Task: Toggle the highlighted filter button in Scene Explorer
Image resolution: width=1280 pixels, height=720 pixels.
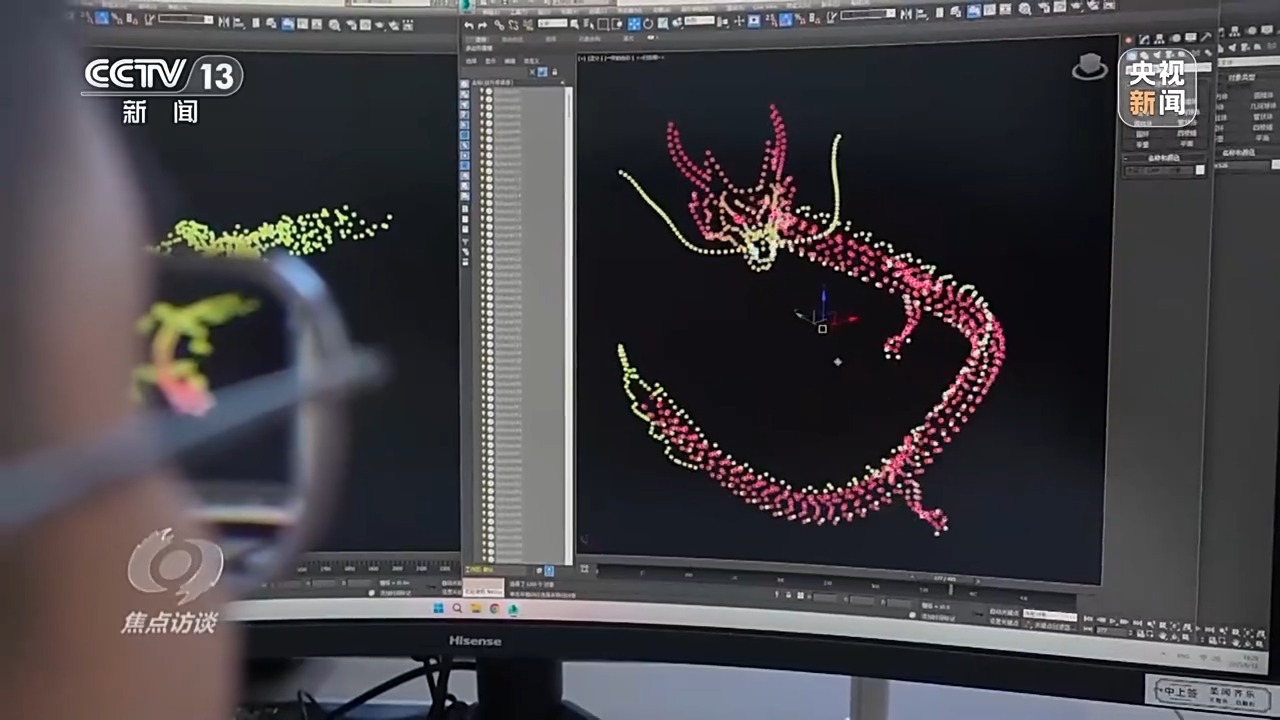Action: [542, 72]
